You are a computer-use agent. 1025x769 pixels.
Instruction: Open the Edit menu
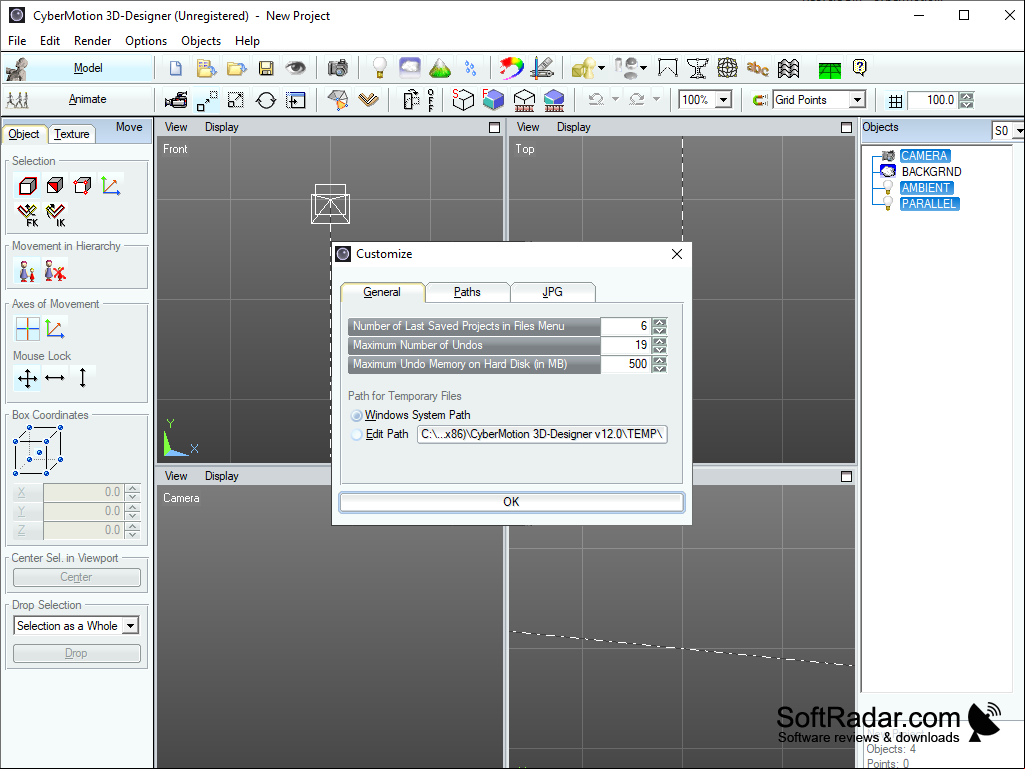50,41
